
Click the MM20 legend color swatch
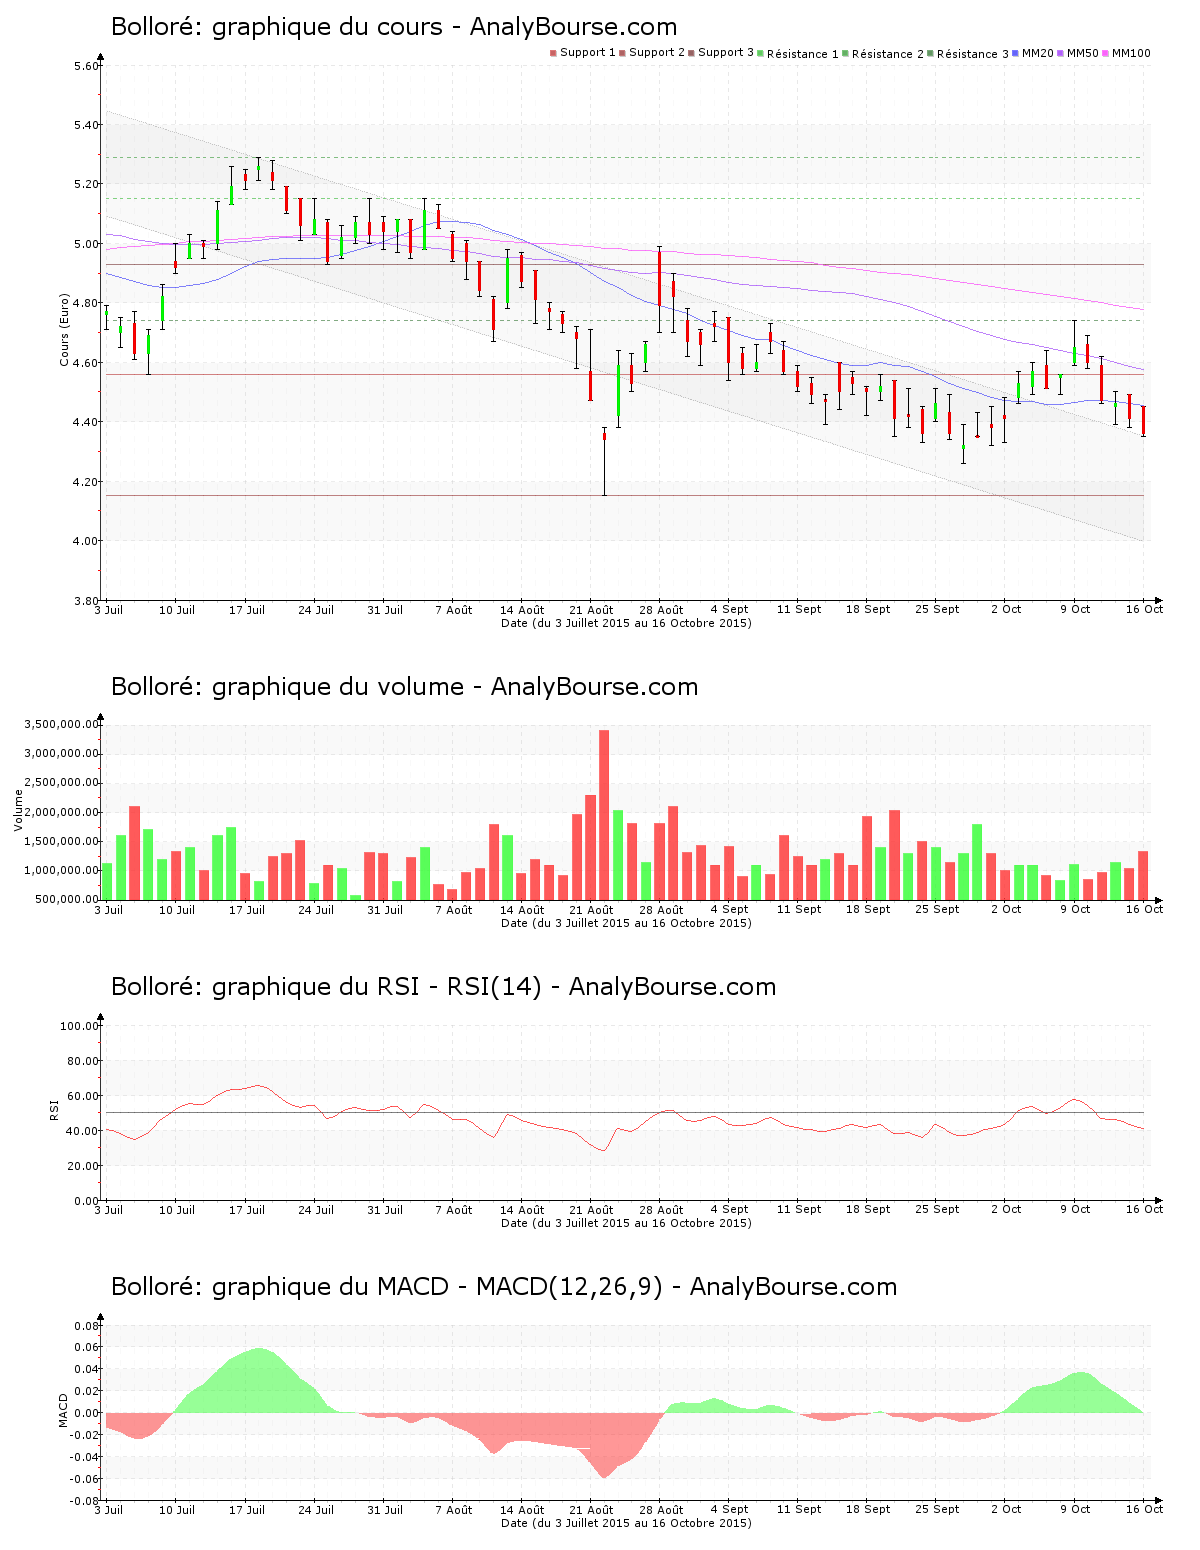pos(1016,53)
